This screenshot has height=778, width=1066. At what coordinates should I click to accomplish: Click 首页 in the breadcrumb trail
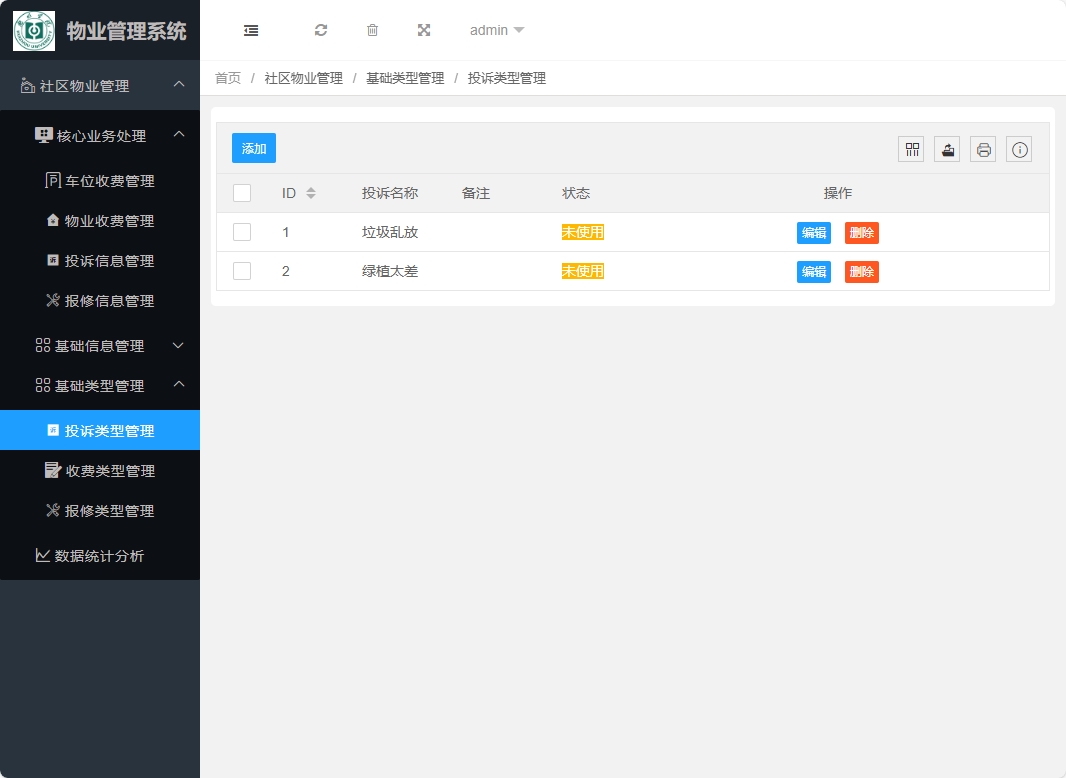(227, 77)
